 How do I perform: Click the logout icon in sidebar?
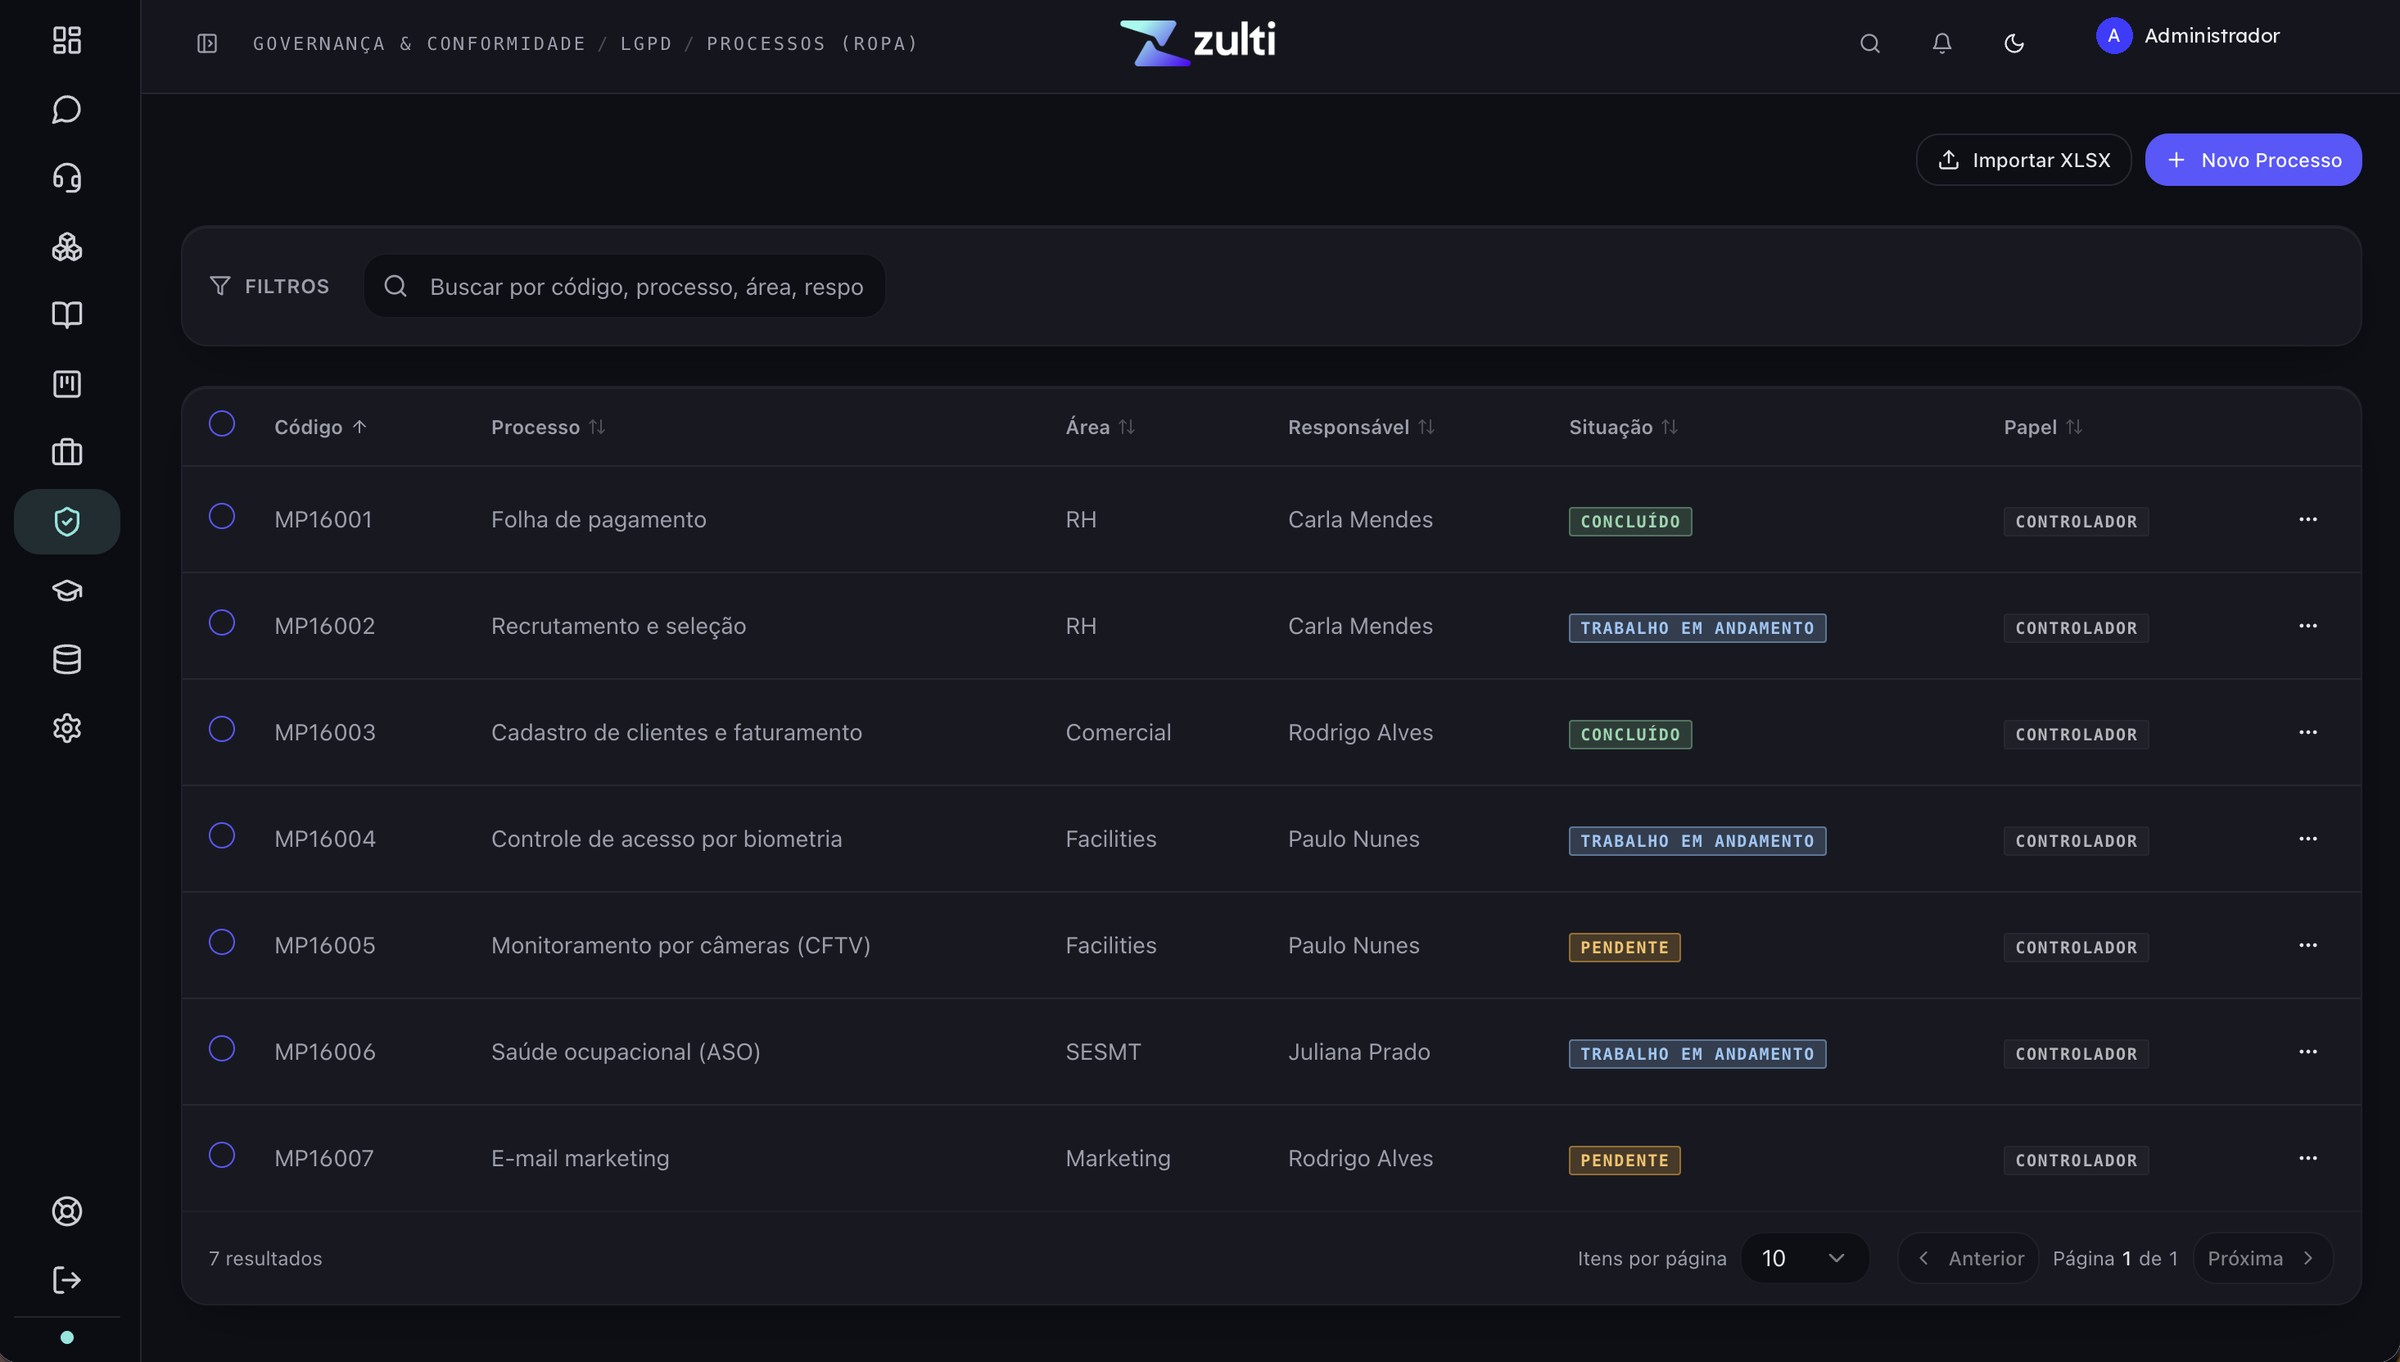click(x=67, y=1280)
